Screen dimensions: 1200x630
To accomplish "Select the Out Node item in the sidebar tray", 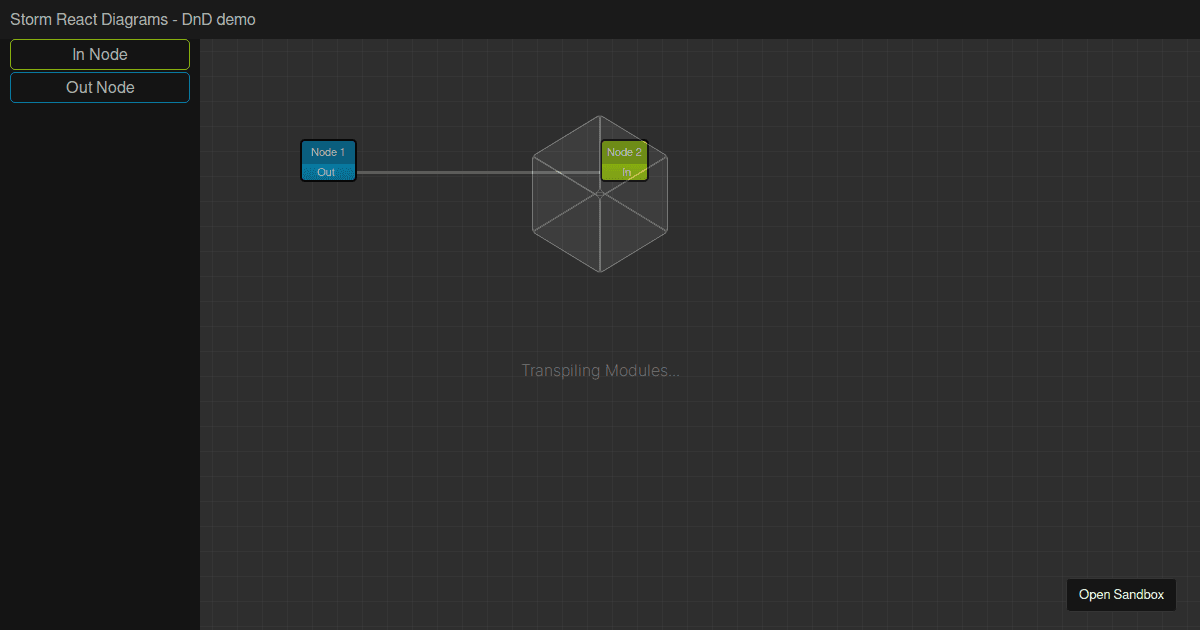I will pos(99,87).
